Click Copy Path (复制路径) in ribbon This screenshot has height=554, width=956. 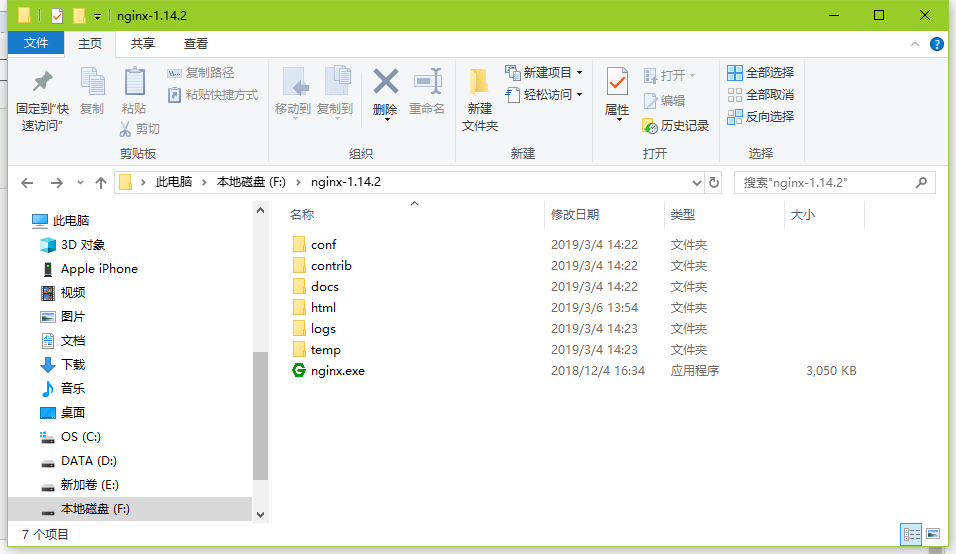[x=201, y=73]
